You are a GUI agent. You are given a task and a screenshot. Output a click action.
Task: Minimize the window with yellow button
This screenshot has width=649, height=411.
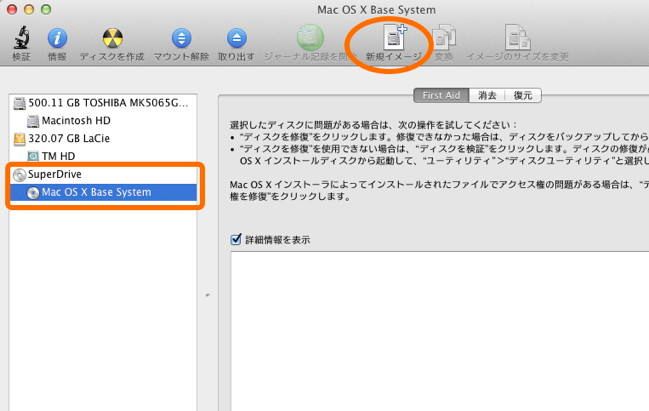tap(29, 9)
